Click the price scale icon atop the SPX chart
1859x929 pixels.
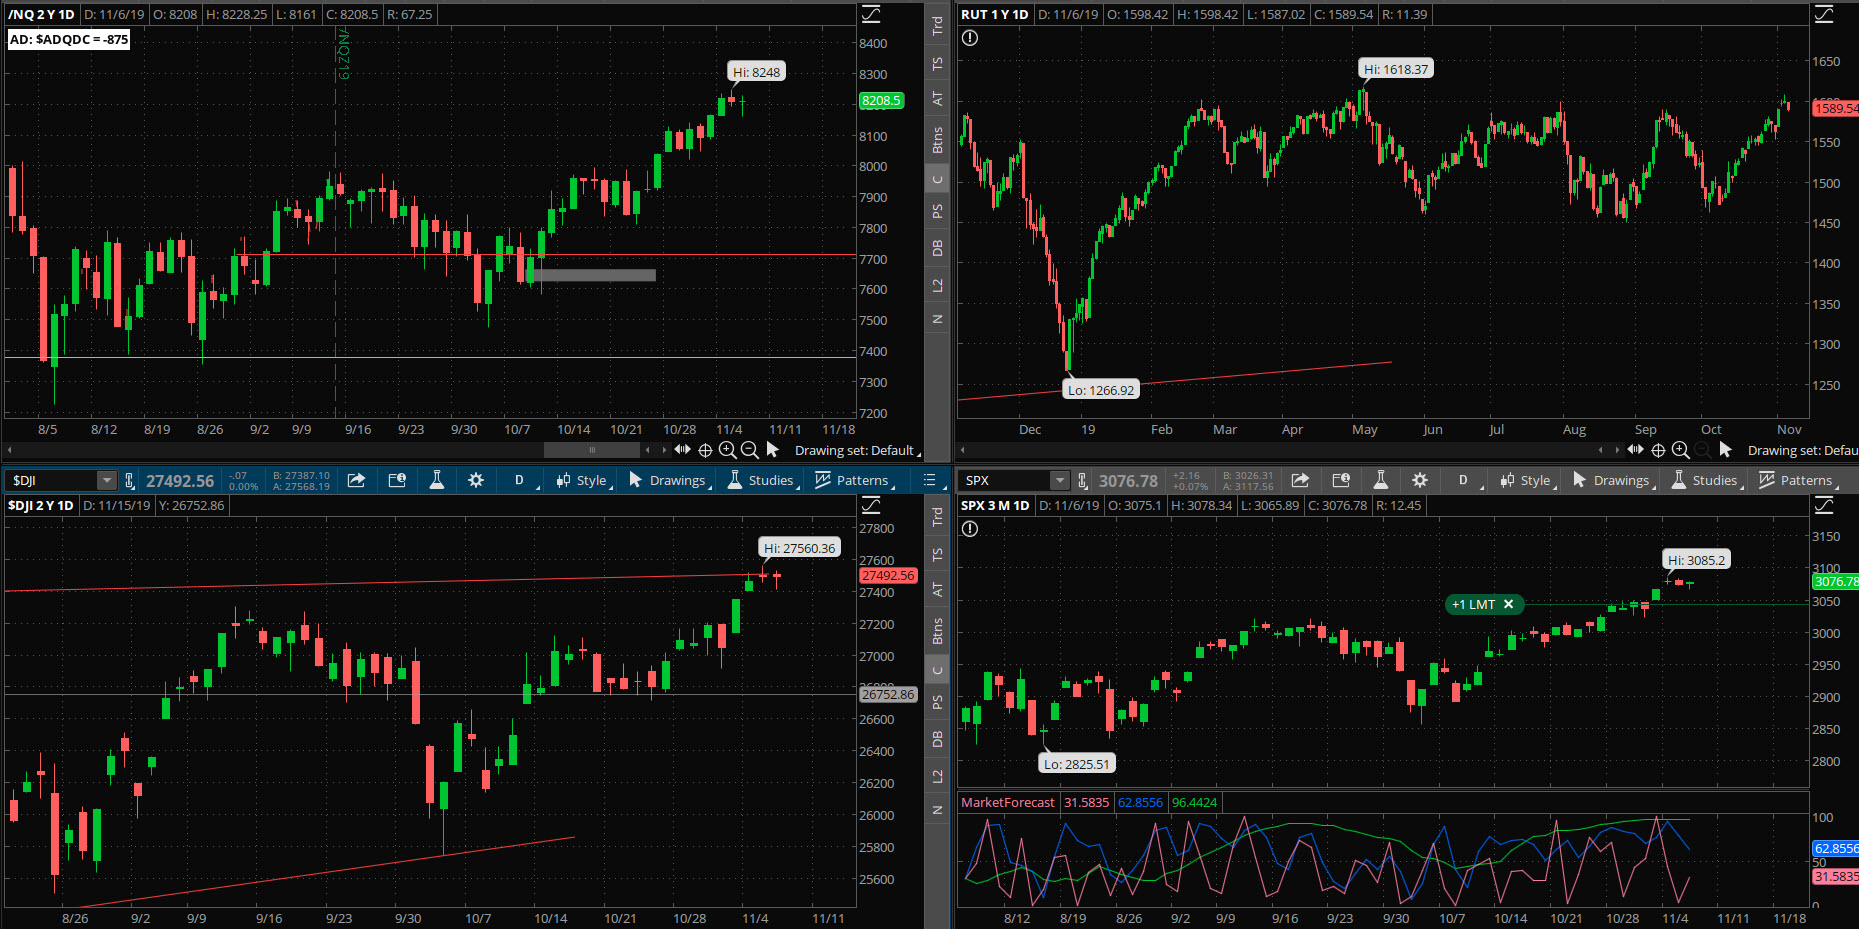pyautogui.click(x=1824, y=505)
